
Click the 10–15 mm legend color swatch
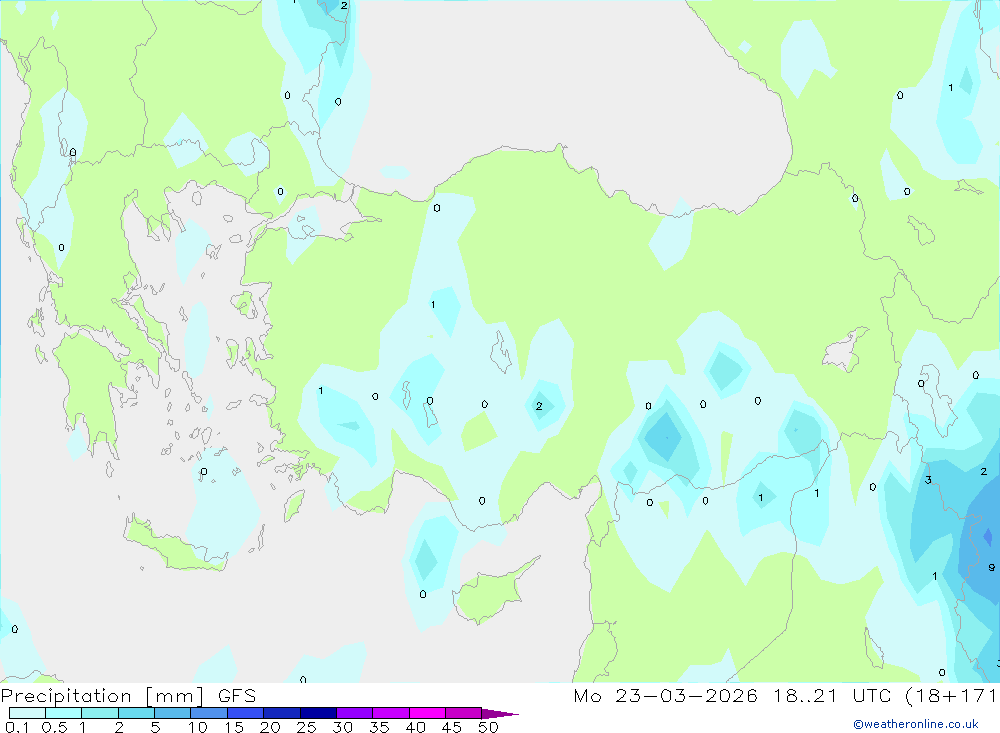pos(209,713)
